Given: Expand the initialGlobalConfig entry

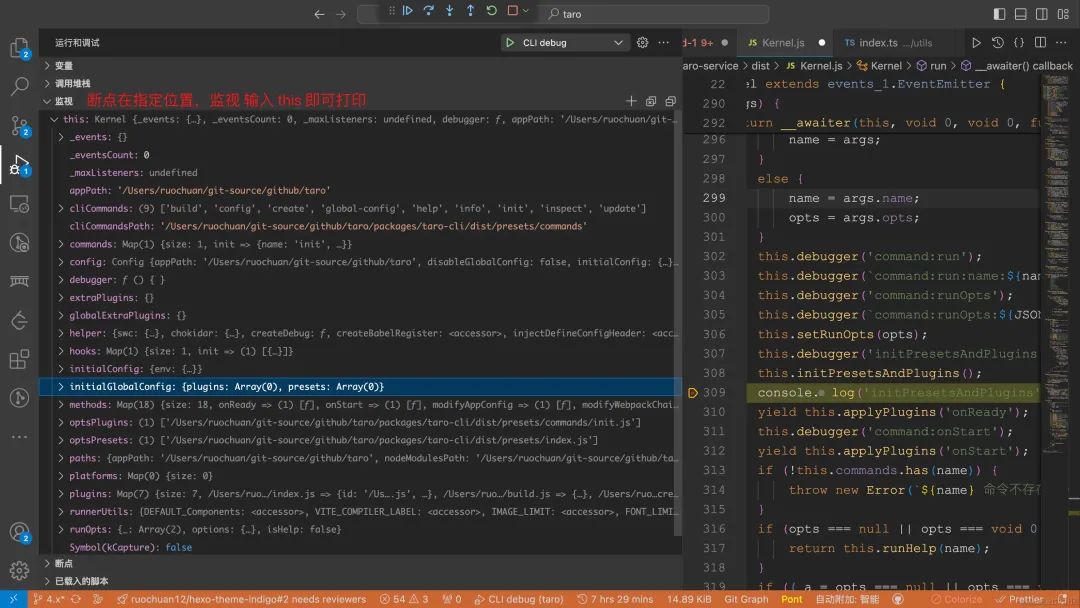Looking at the screenshot, I should point(61,386).
